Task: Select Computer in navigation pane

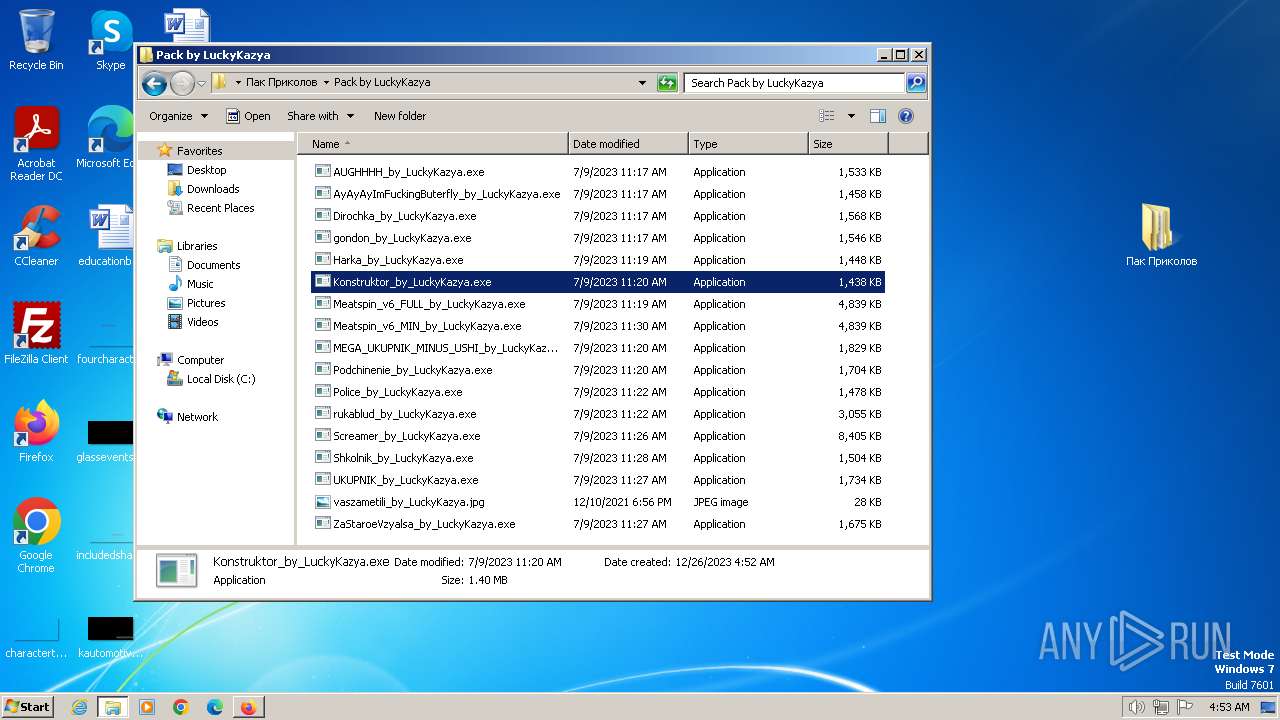Action: (x=200, y=360)
